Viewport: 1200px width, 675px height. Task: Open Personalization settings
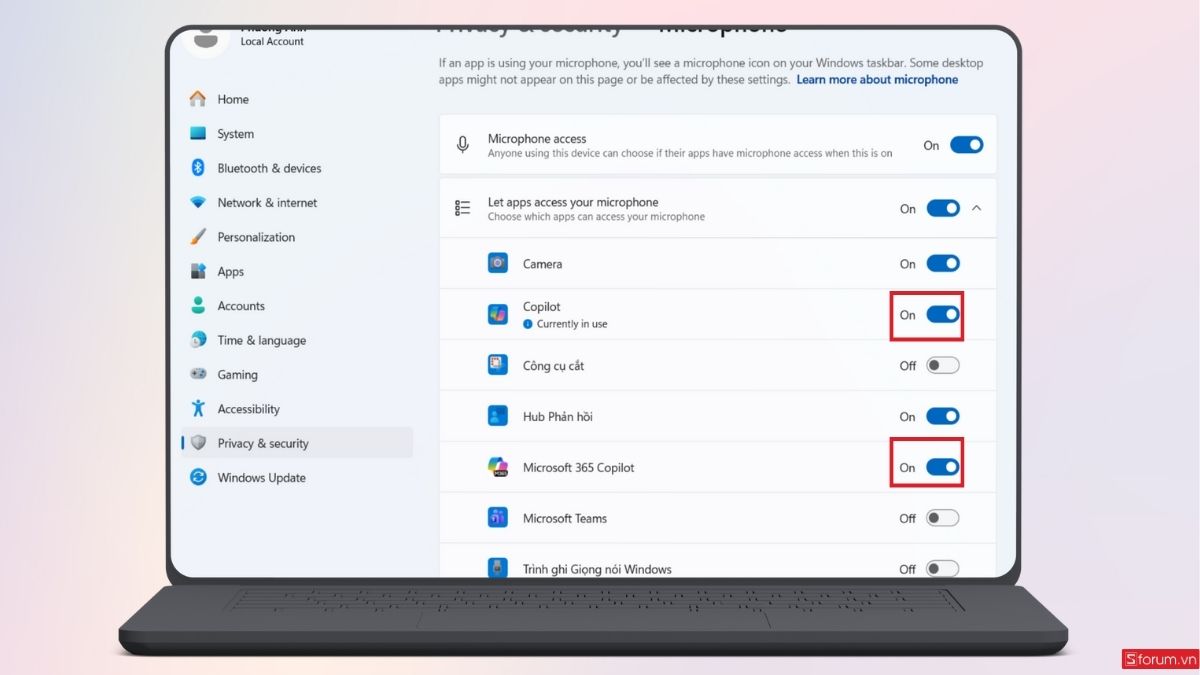[296, 237]
